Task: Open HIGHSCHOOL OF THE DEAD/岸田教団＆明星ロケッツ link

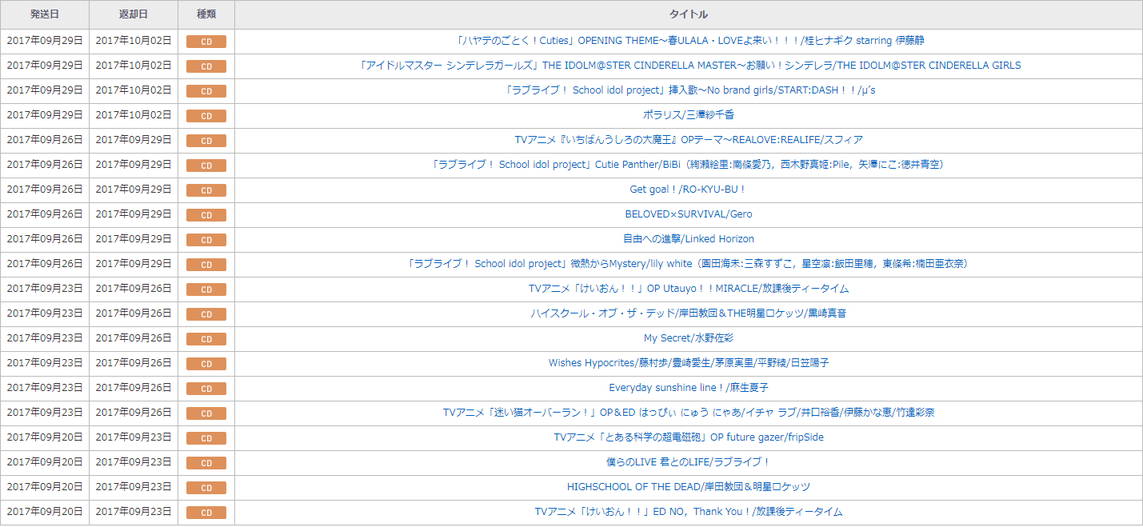Action: coord(688,487)
